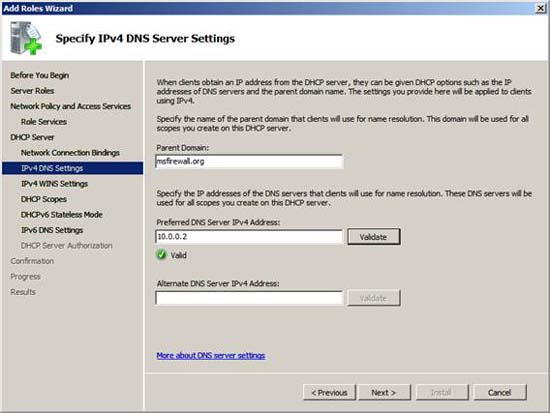Click the Preferred DNS Server IPv4 Address field
The width and height of the screenshot is (550, 413).
pyautogui.click(x=249, y=236)
